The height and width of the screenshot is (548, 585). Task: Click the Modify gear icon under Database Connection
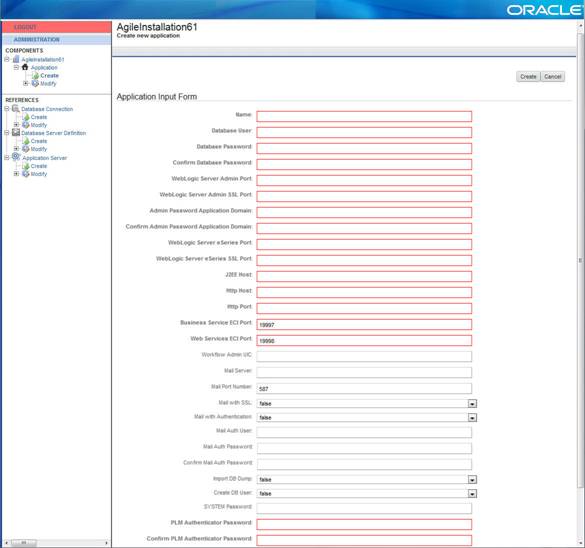26,125
